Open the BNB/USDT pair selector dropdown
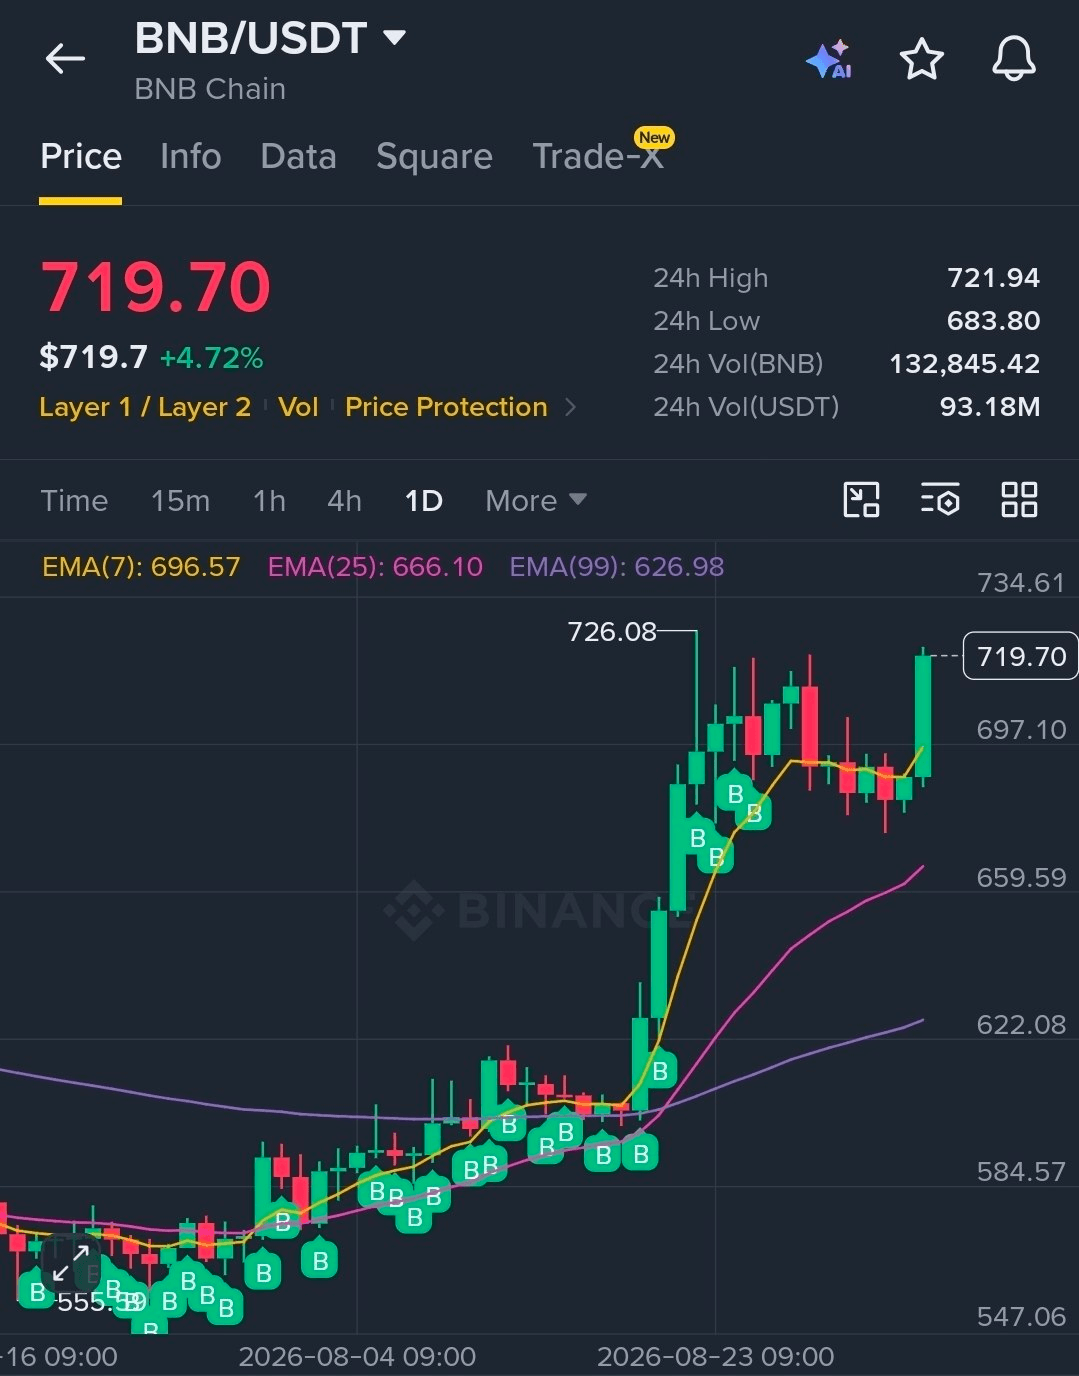This screenshot has width=1079, height=1376. point(270,38)
